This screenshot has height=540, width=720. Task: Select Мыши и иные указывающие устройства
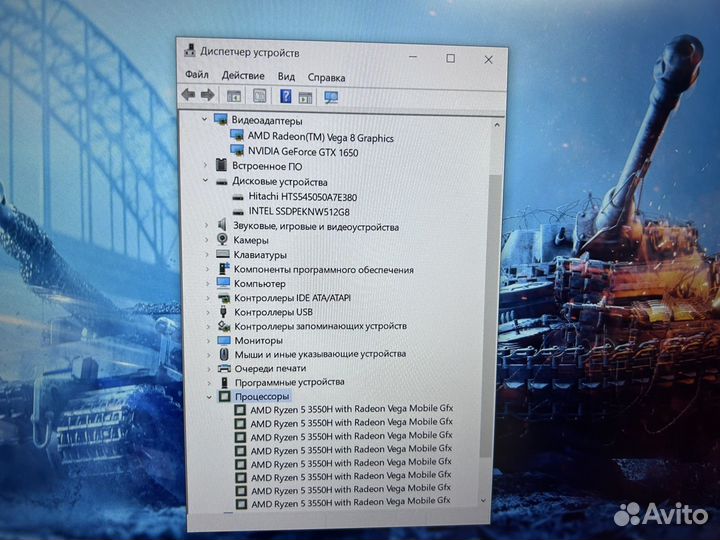(320, 354)
